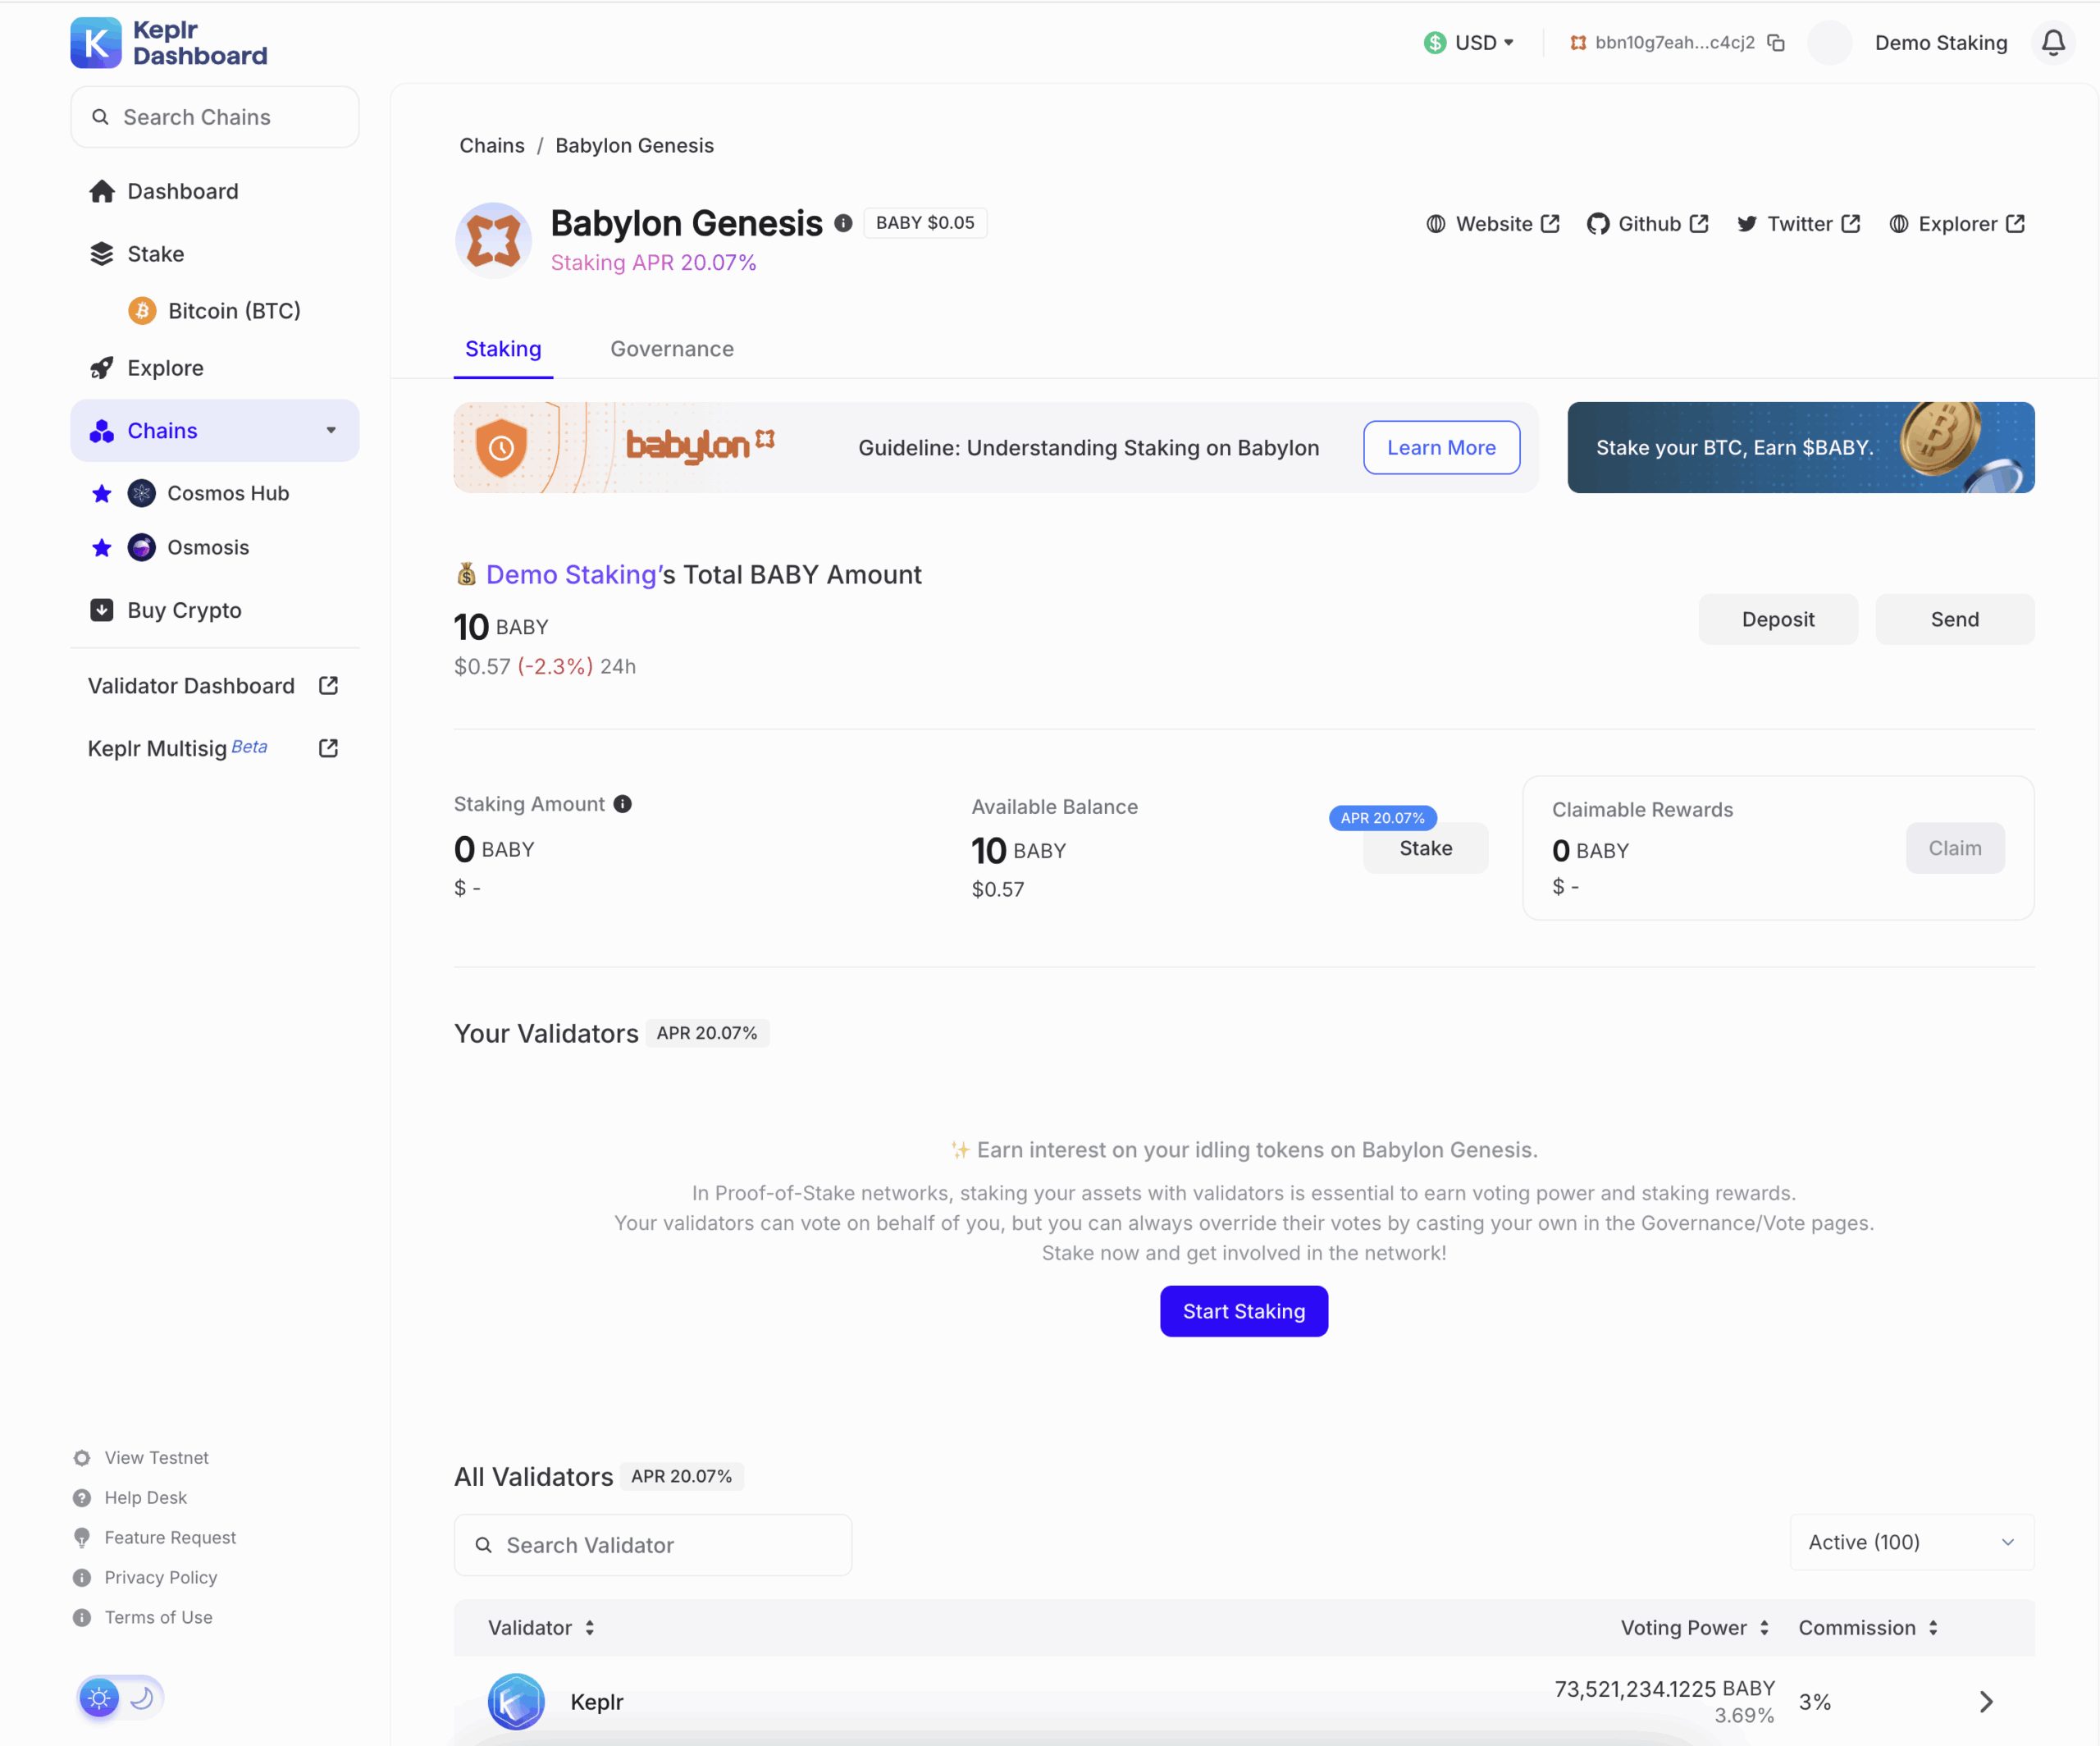Click the Demo Staking account name in header

click(x=1940, y=42)
